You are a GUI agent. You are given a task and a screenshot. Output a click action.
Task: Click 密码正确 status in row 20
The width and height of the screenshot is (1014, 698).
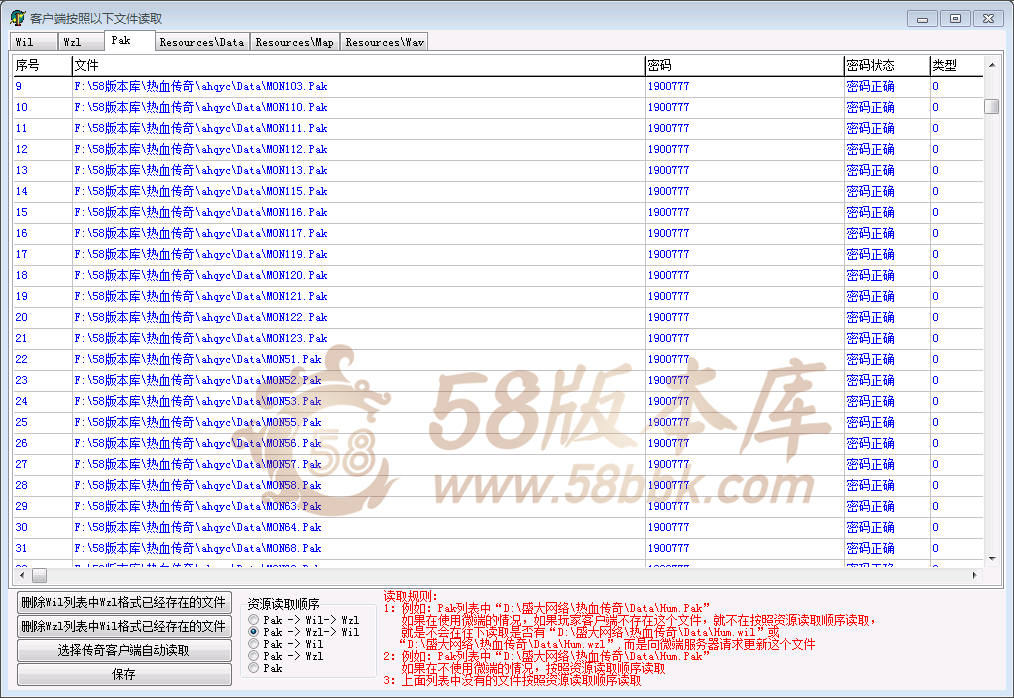point(870,318)
